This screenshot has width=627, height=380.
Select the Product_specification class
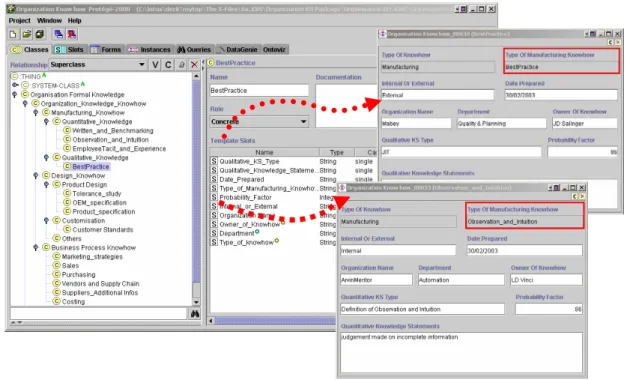(x=104, y=212)
